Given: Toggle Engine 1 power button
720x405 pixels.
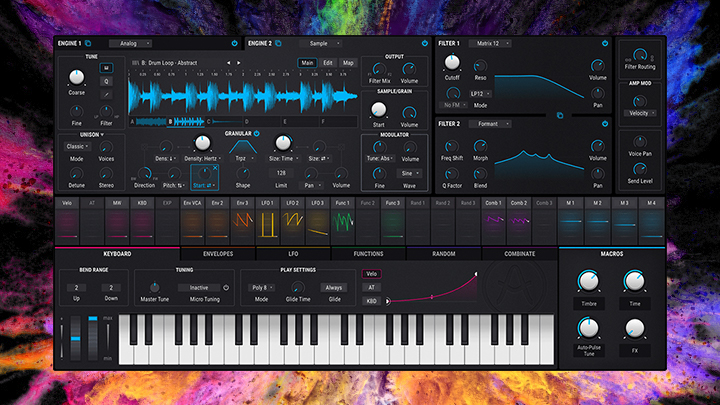Looking at the screenshot, I should coord(233,44).
